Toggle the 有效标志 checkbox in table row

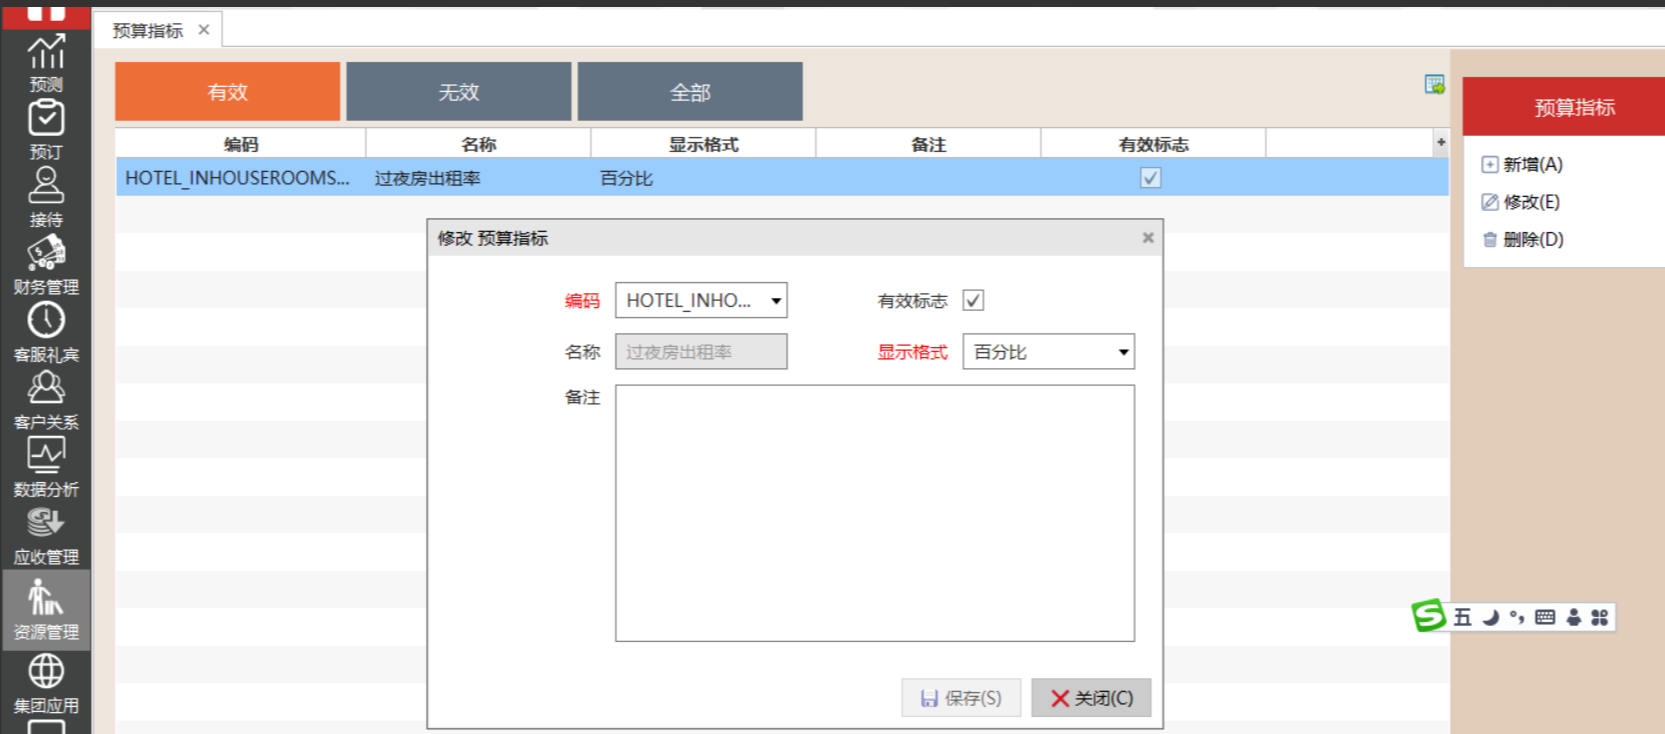[x=1151, y=178]
